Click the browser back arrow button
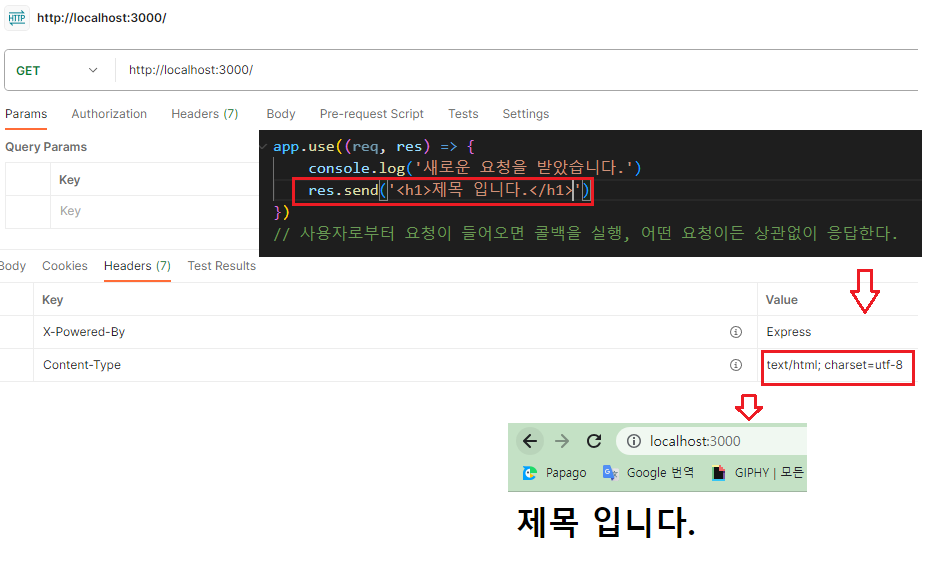Viewport: 952px width, 561px height. pyautogui.click(x=530, y=441)
